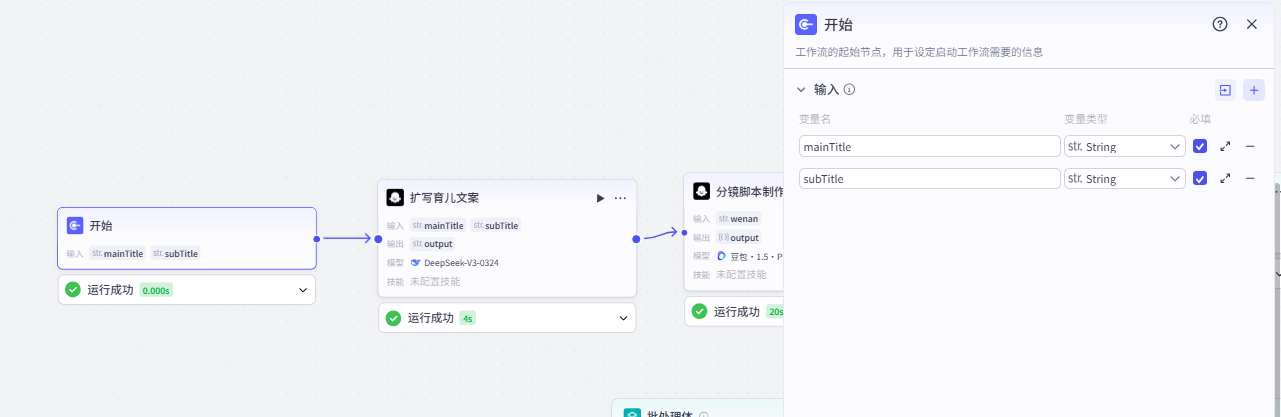Click the mainTitle variable name field

coord(929,146)
